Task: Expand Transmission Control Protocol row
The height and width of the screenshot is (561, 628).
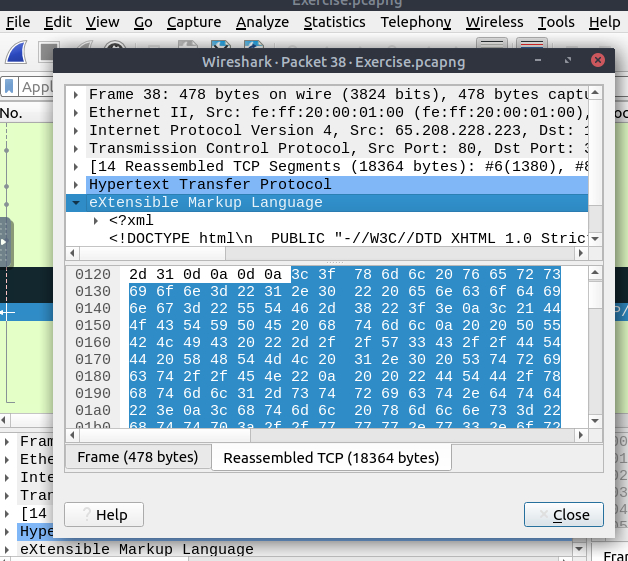Action: (76, 149)
